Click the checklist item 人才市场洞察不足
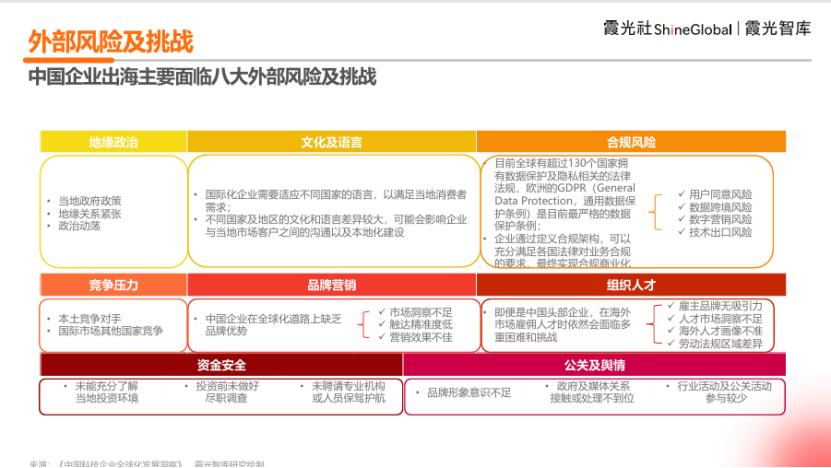Image resolution: width=831 pixels, height=468 pixels. point(720,319)
